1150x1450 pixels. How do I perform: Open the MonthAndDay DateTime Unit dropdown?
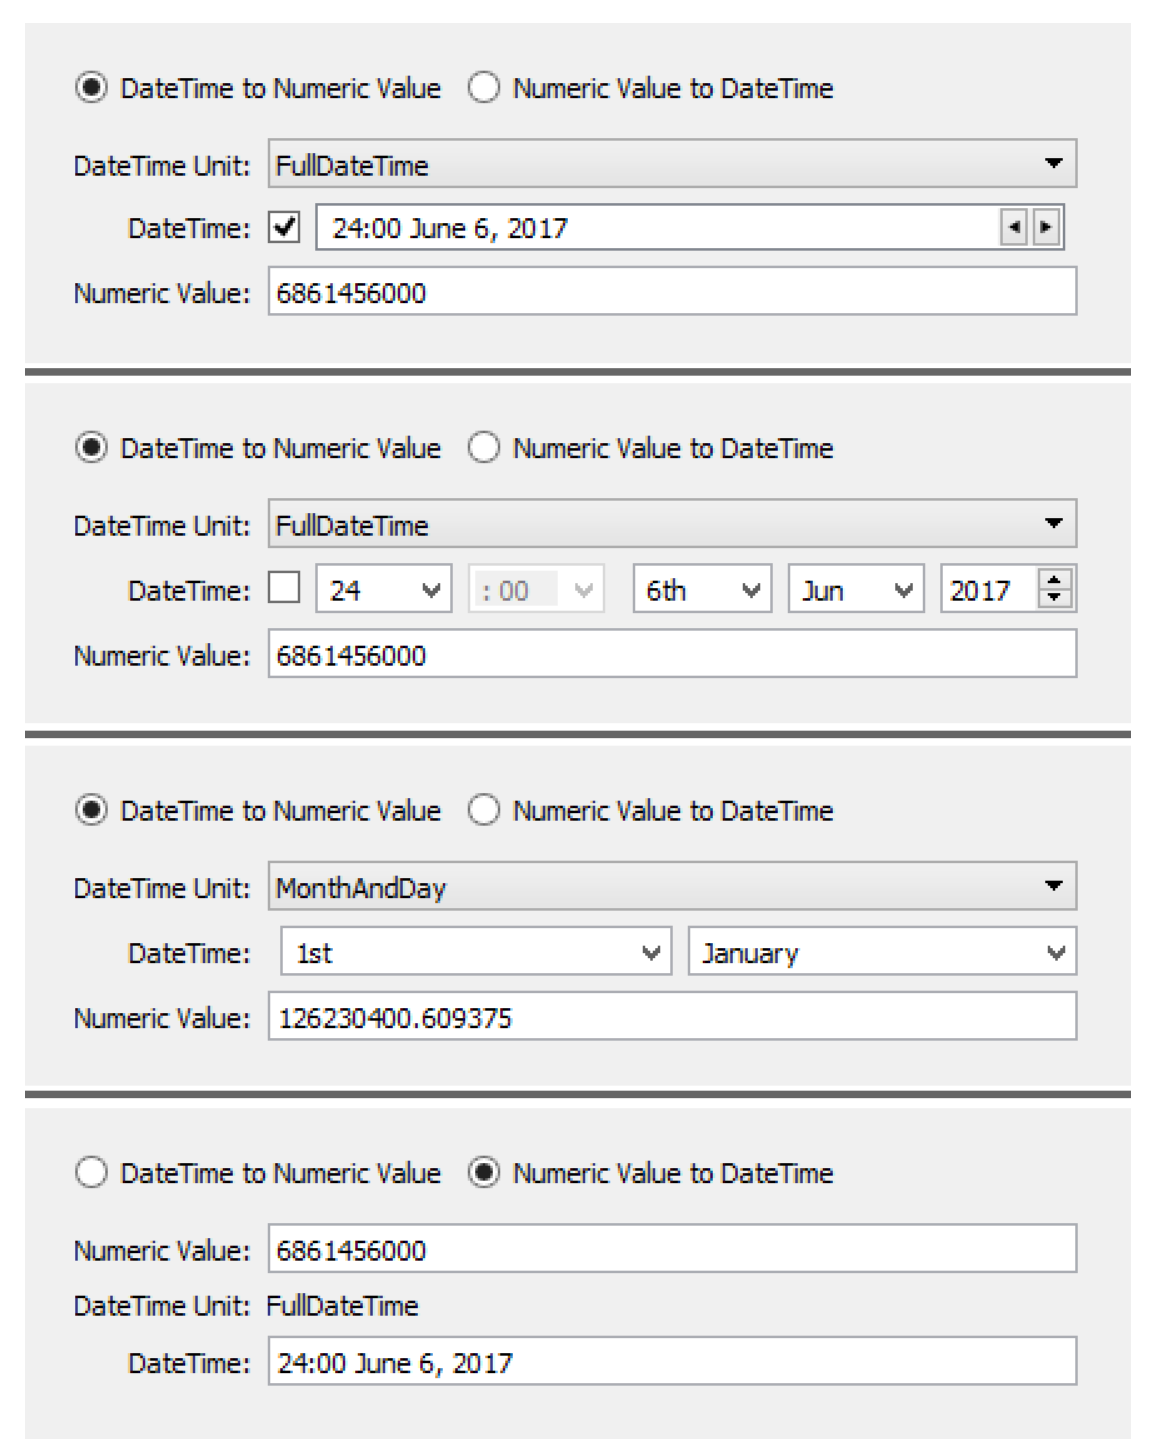pos(672,886)
